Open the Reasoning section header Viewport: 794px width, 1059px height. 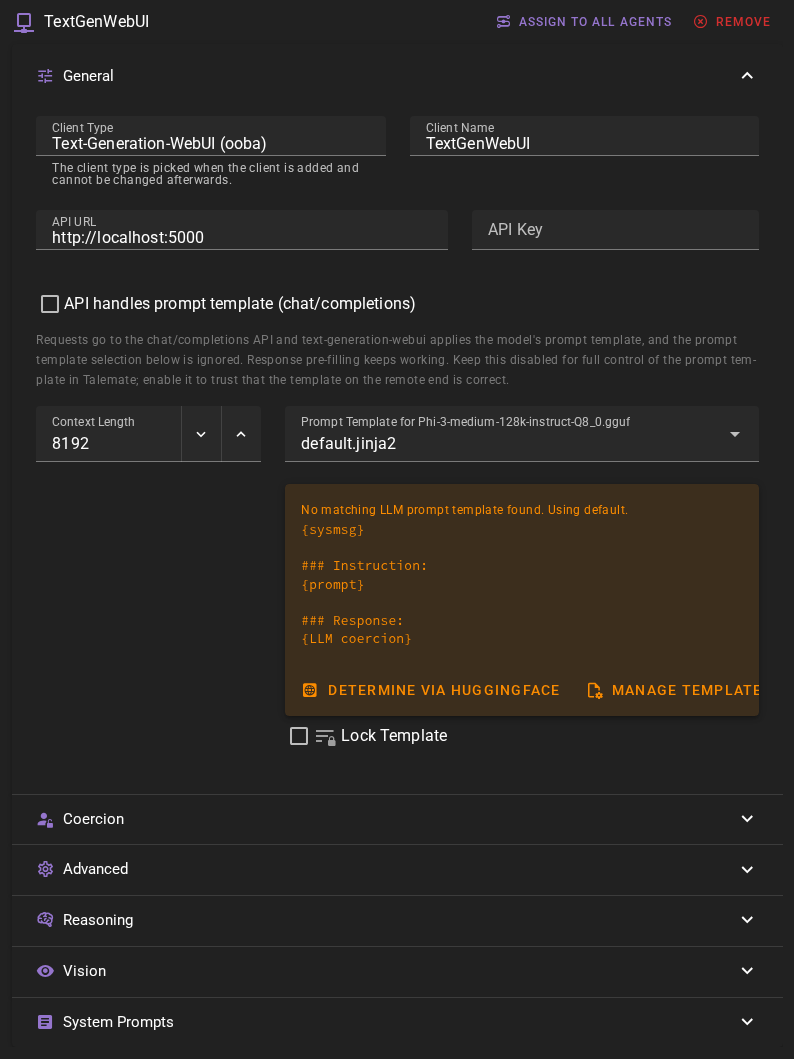coord(397,920)
